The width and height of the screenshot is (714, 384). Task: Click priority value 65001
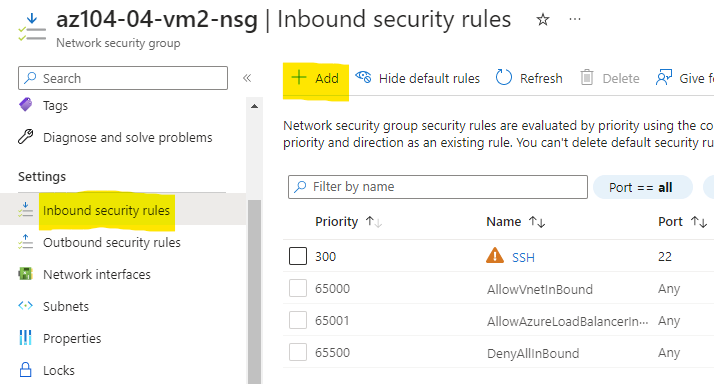[332, 321]
